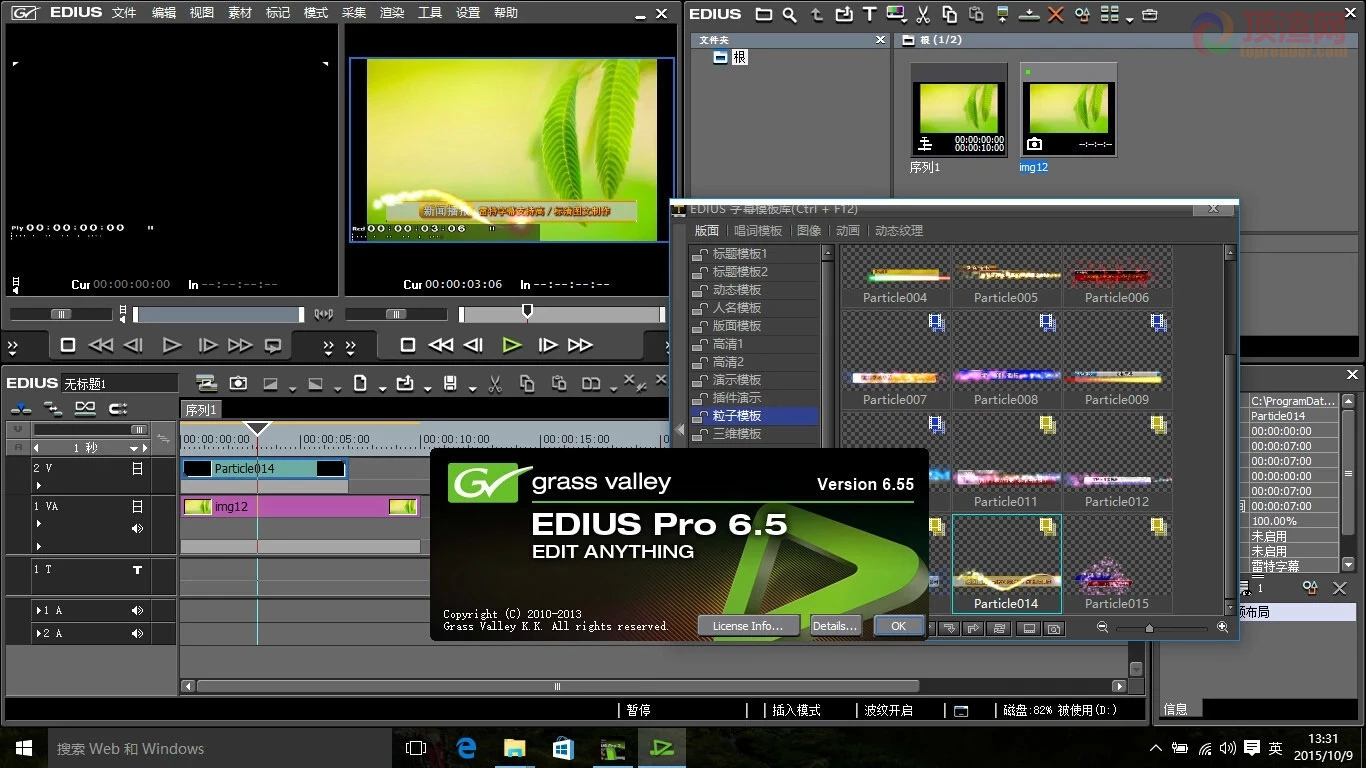Click the color bars clip icon in bin

(x=896, y=14)
